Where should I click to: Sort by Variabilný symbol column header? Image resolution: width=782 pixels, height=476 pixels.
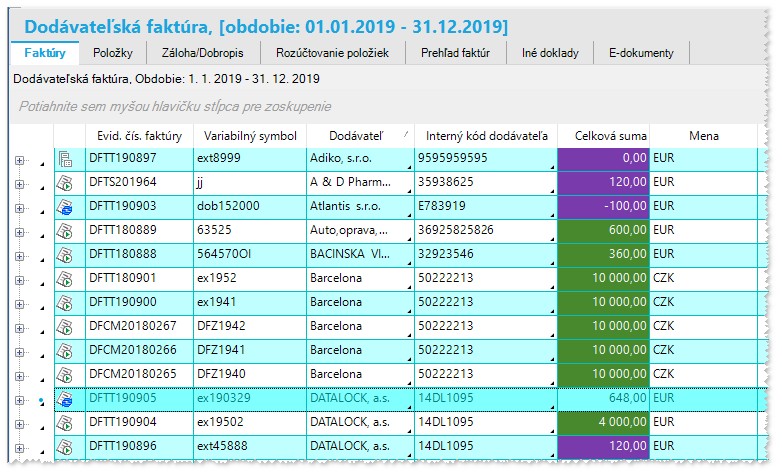[250, 136]
